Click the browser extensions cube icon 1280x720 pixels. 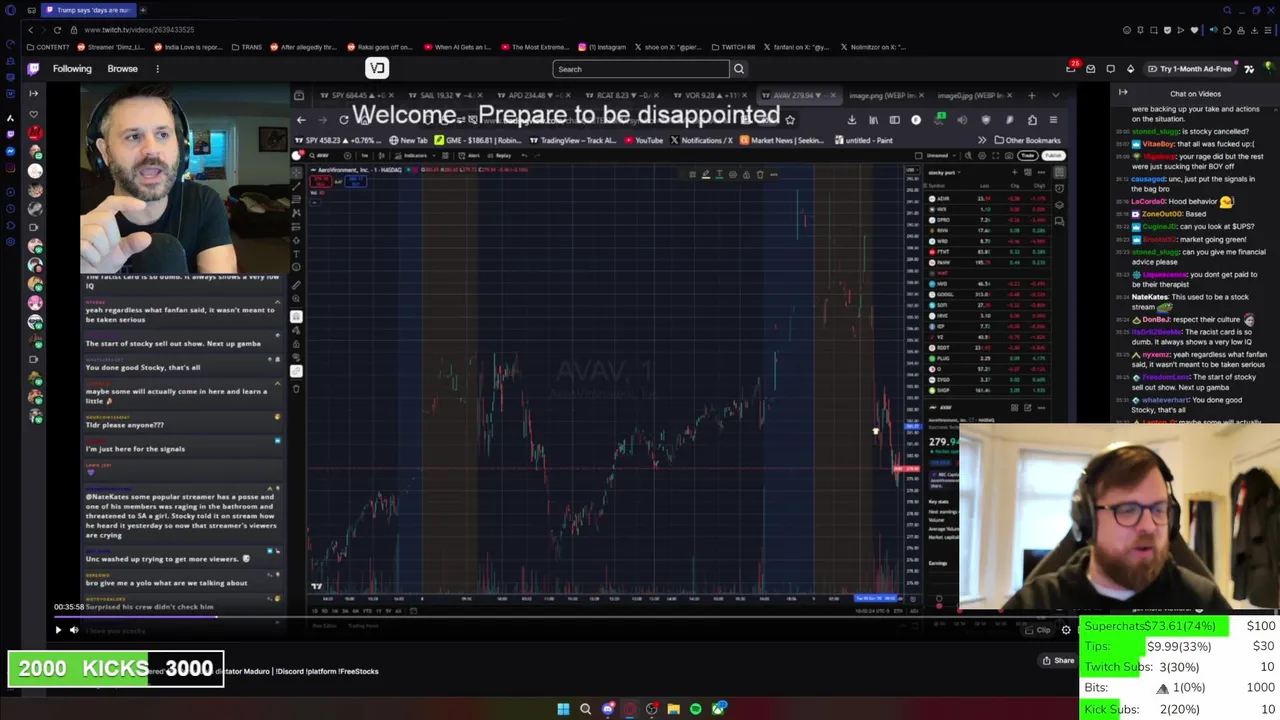(1227, 30)
